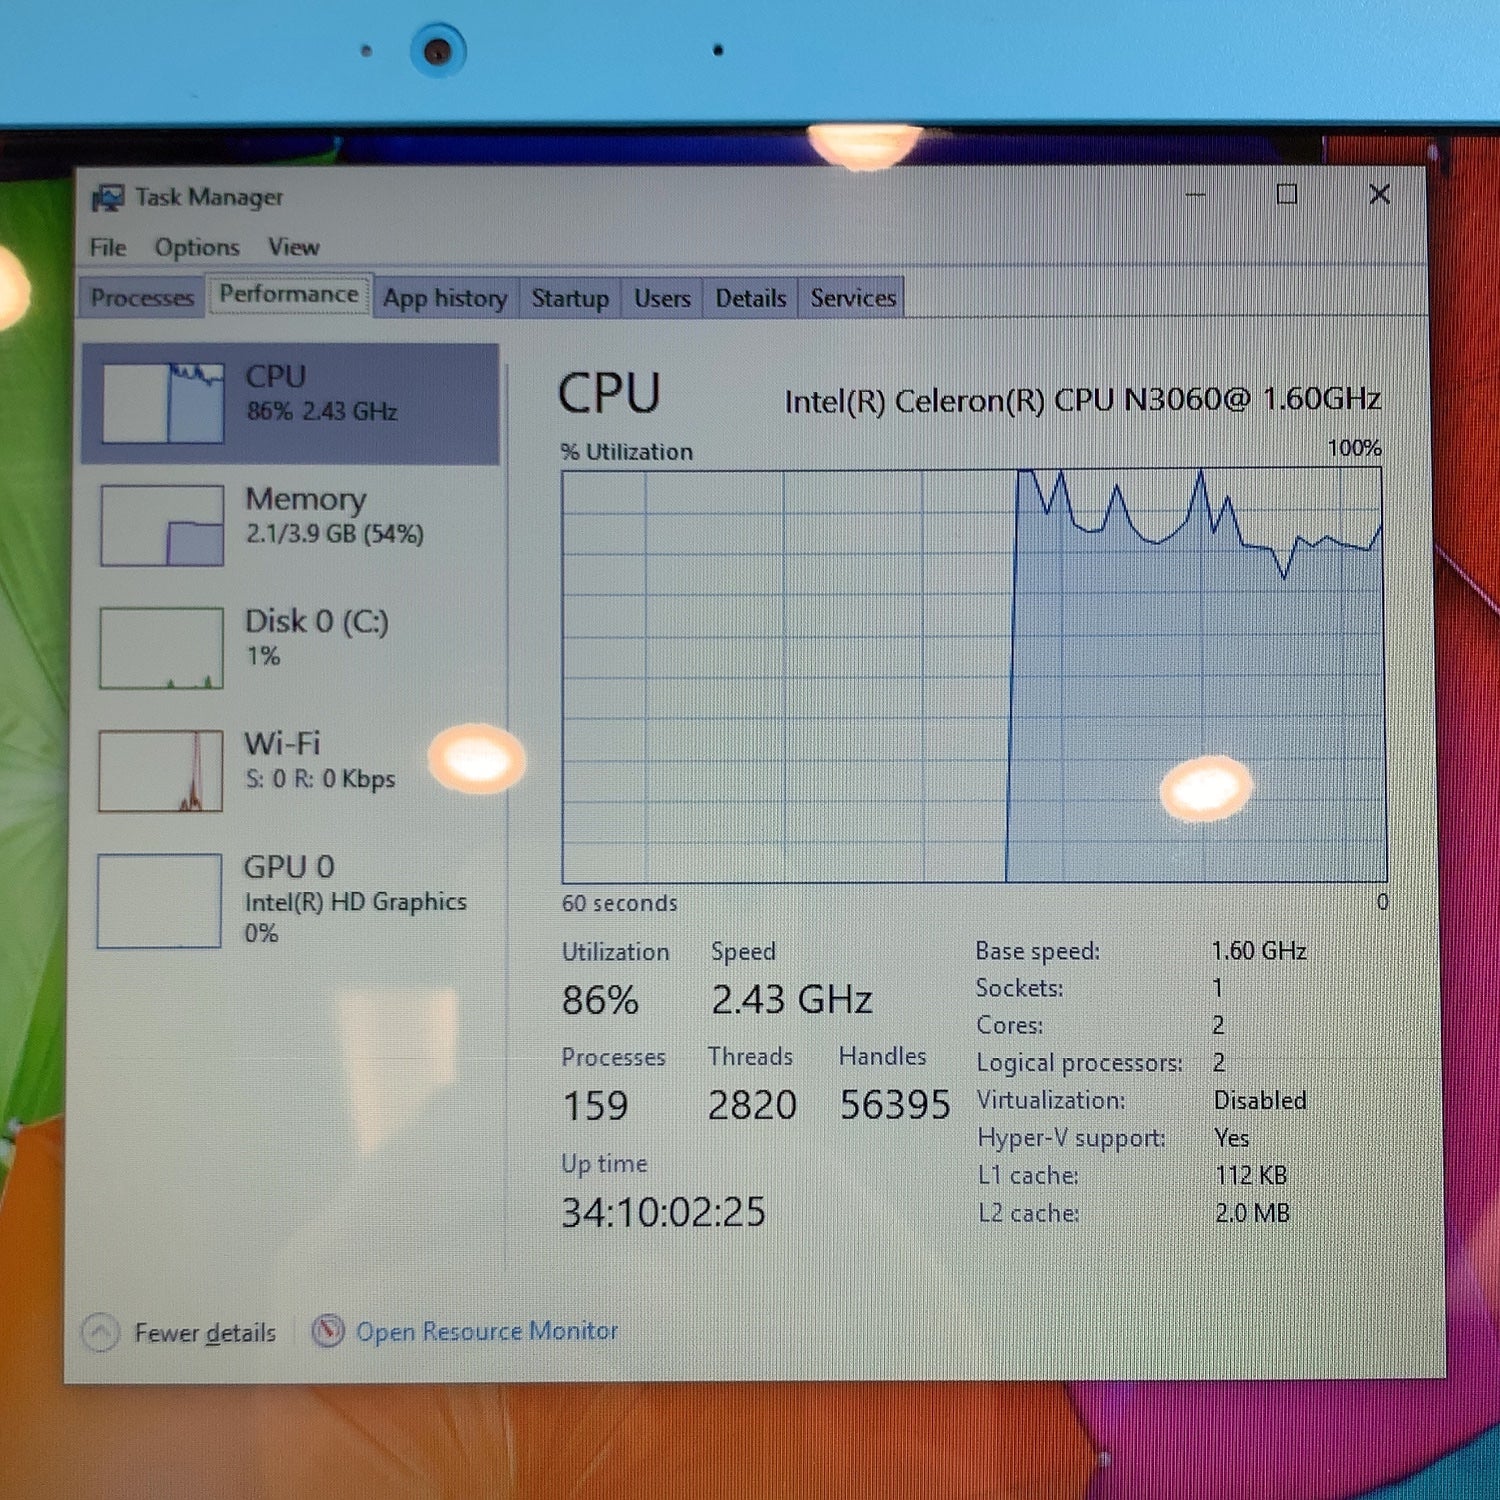Select the Memory mini graph thumbnail

click(162, 526)
